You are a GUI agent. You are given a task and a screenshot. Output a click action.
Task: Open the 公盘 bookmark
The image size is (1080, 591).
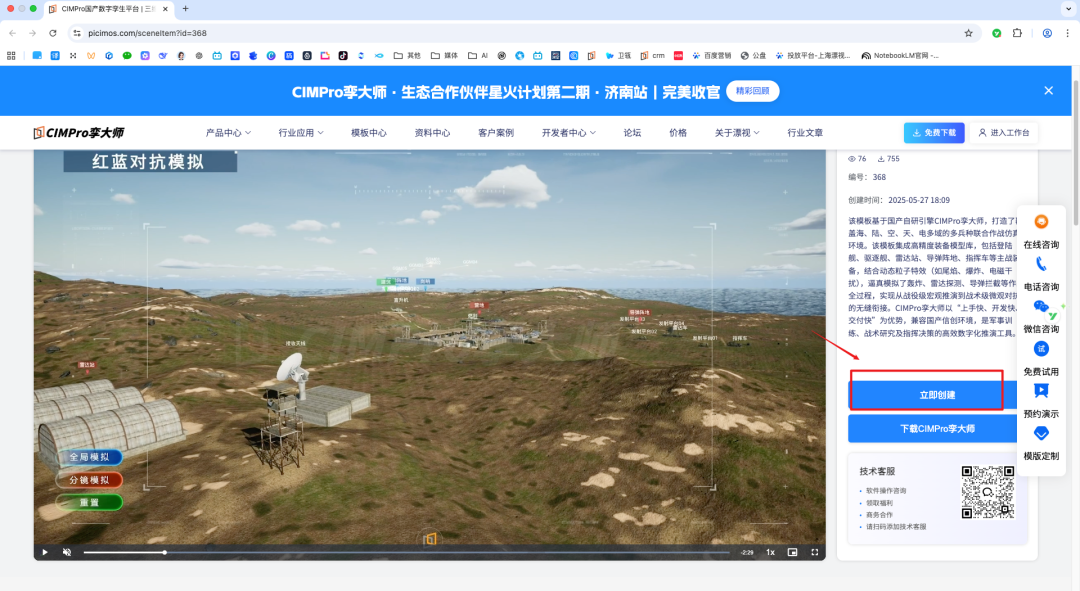tap(753, 56)
